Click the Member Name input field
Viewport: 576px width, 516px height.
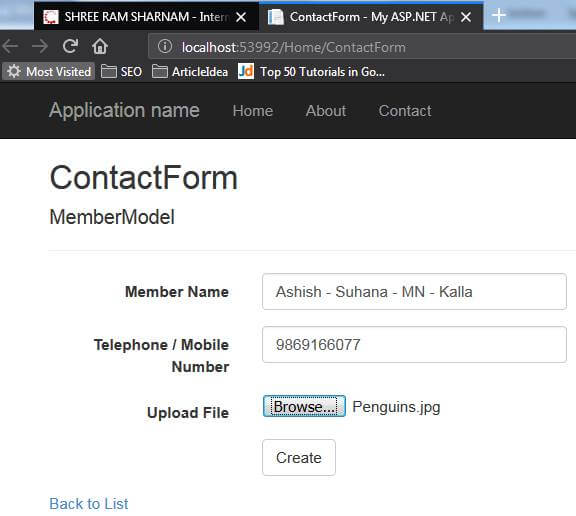[414, 292]
